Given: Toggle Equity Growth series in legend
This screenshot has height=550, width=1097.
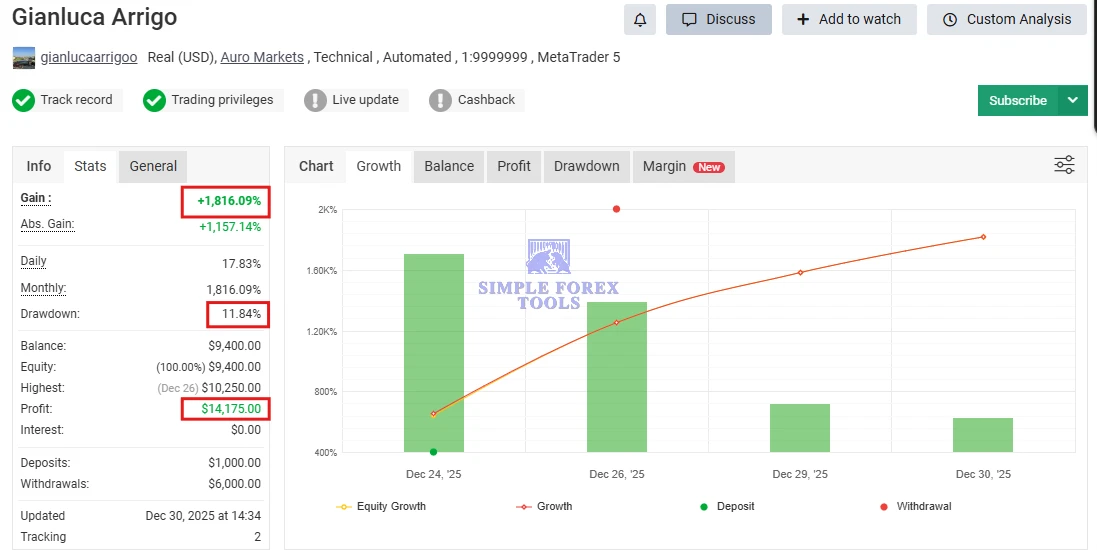Looking at the screenshot, I should point(381,506).
